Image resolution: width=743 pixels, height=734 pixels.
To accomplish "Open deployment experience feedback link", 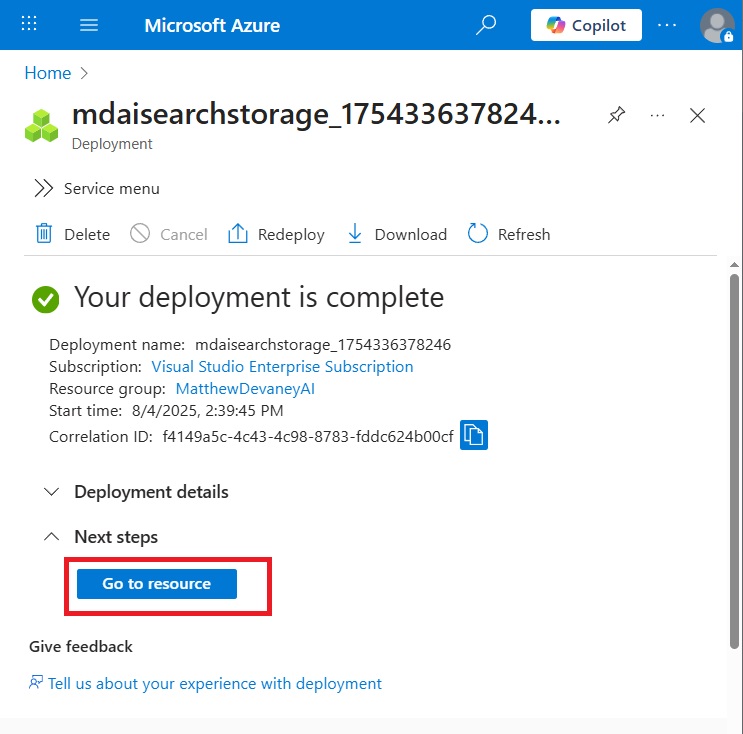I will (x=215, y=684).
